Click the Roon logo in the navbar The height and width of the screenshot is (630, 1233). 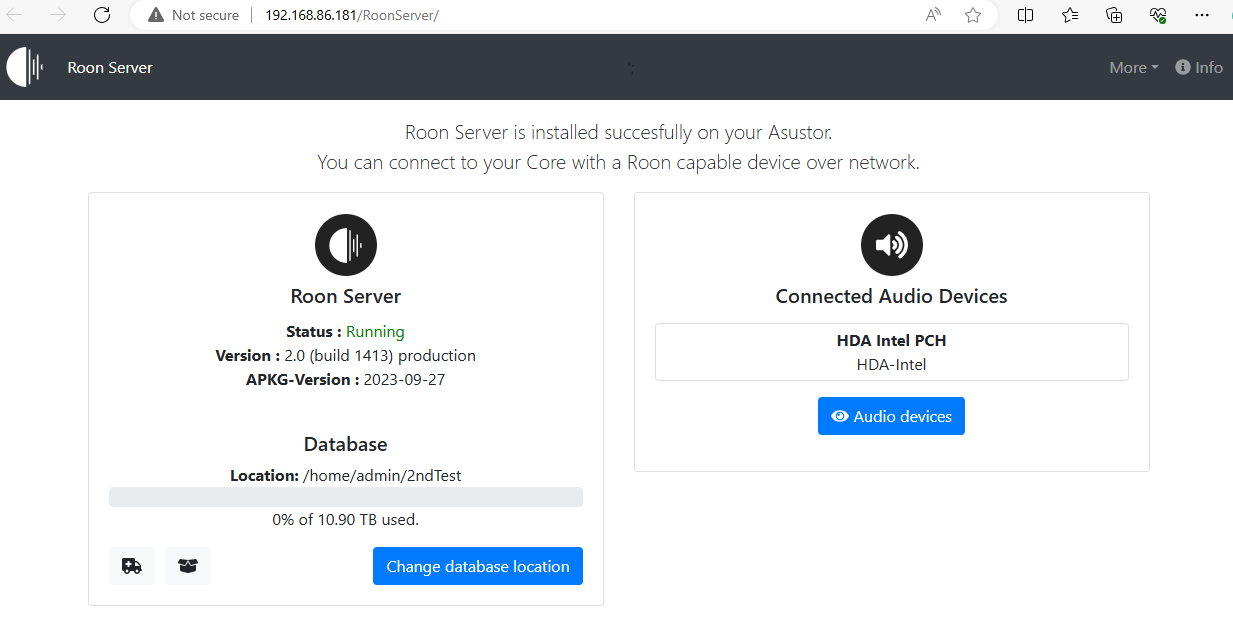tap(25, 67)
